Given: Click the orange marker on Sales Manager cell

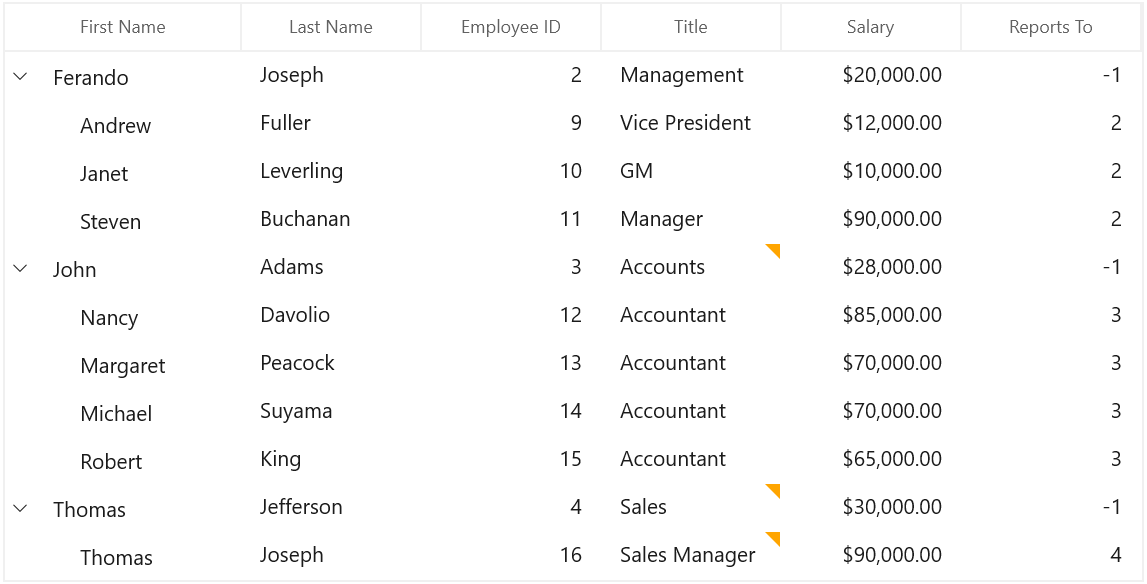Looking at the screenshot, I should click(x=773, y=539).
